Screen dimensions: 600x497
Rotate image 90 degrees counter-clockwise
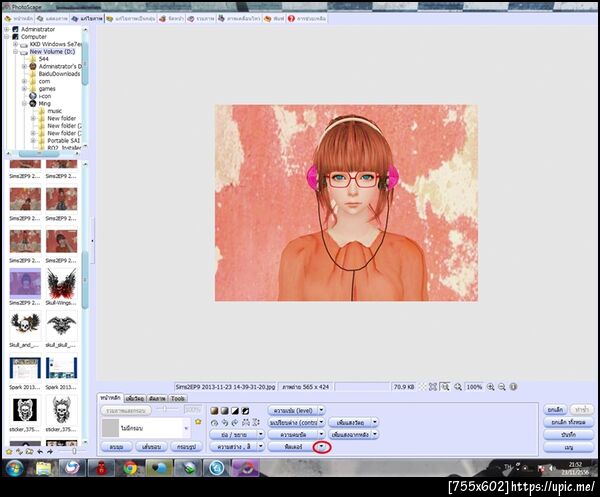(x=225, y=422)
